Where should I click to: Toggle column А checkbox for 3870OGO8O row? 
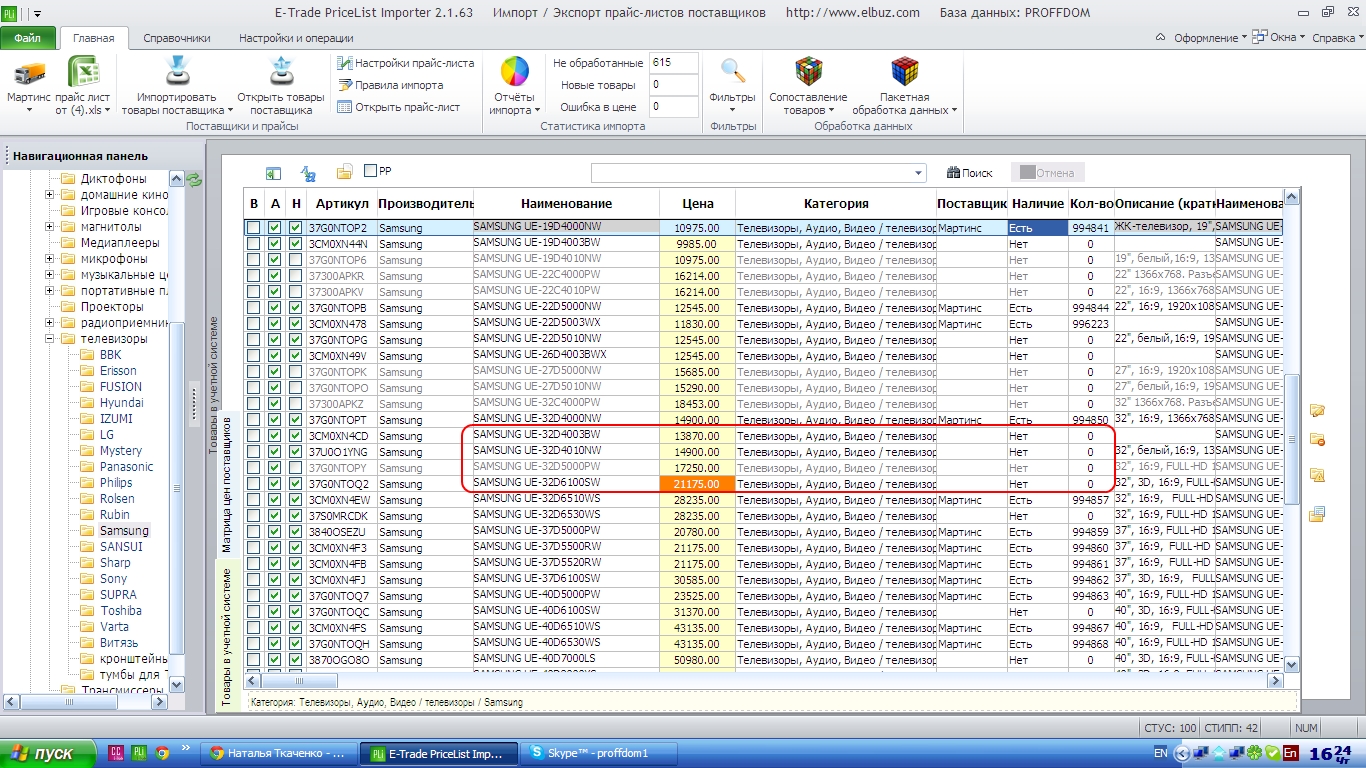275,660
